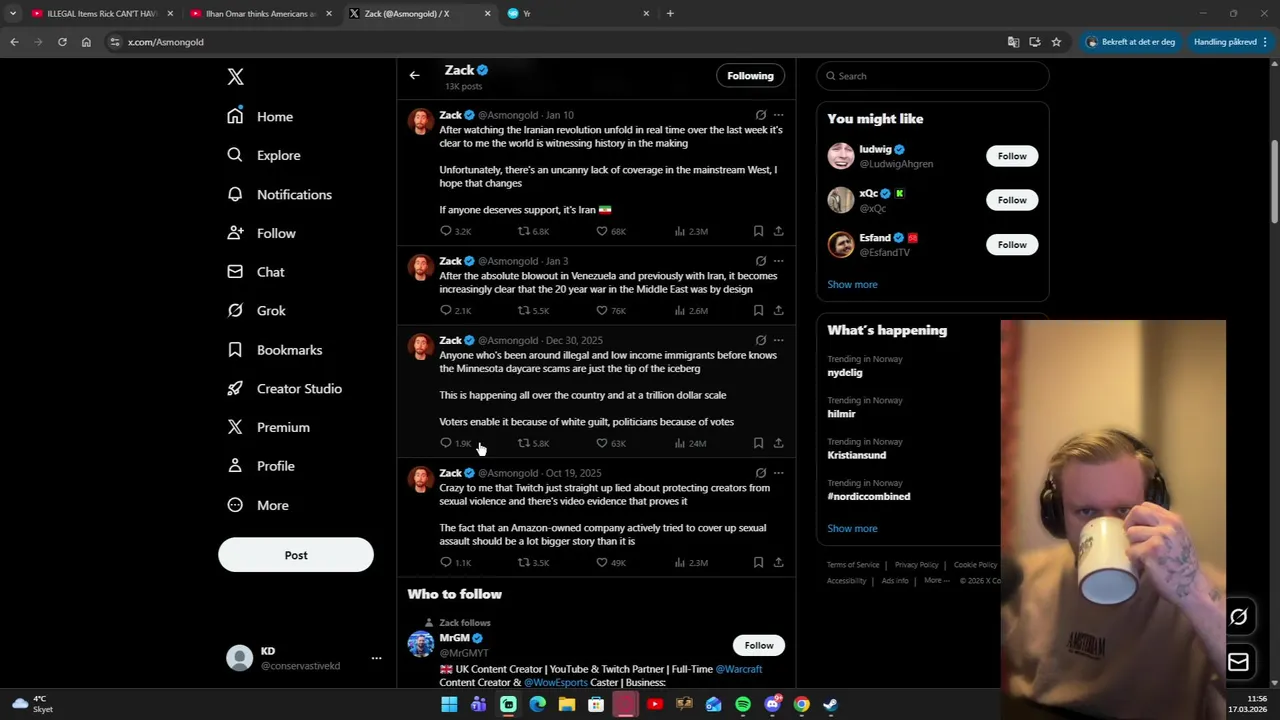The height and width of the screenshot is (720, 1280).
Task: Show more suggested accounts under You might like
Action: (852, 284)
